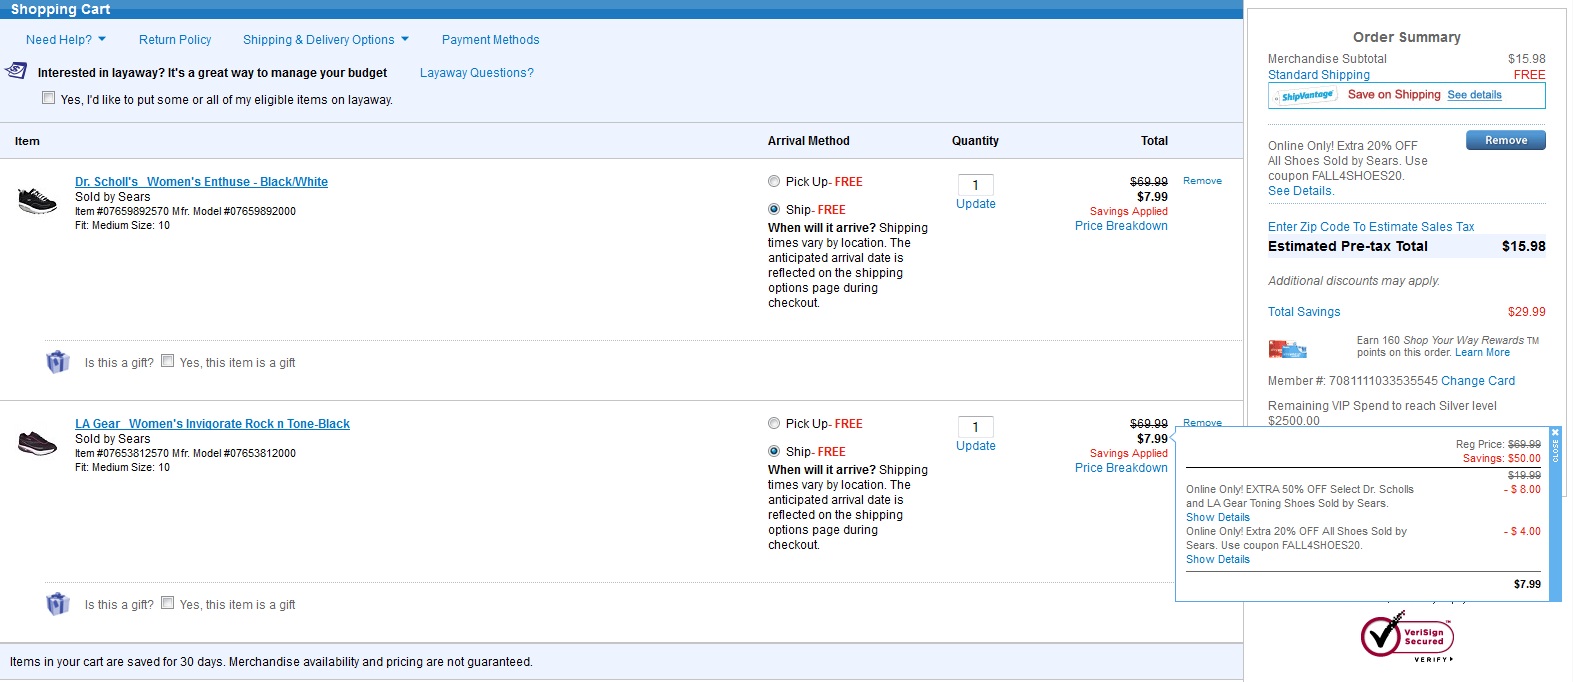Open LA Gear Women's Invigorate product link

212,424
